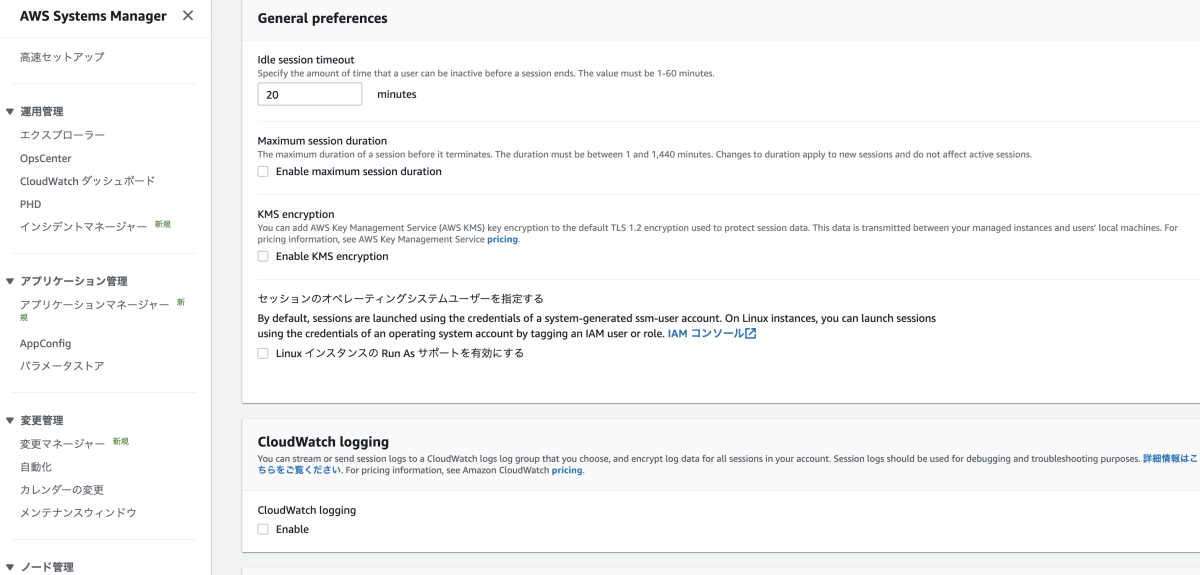
Task: Open CloudWatch ダッシュボード menu item
Action: point(87,181)
